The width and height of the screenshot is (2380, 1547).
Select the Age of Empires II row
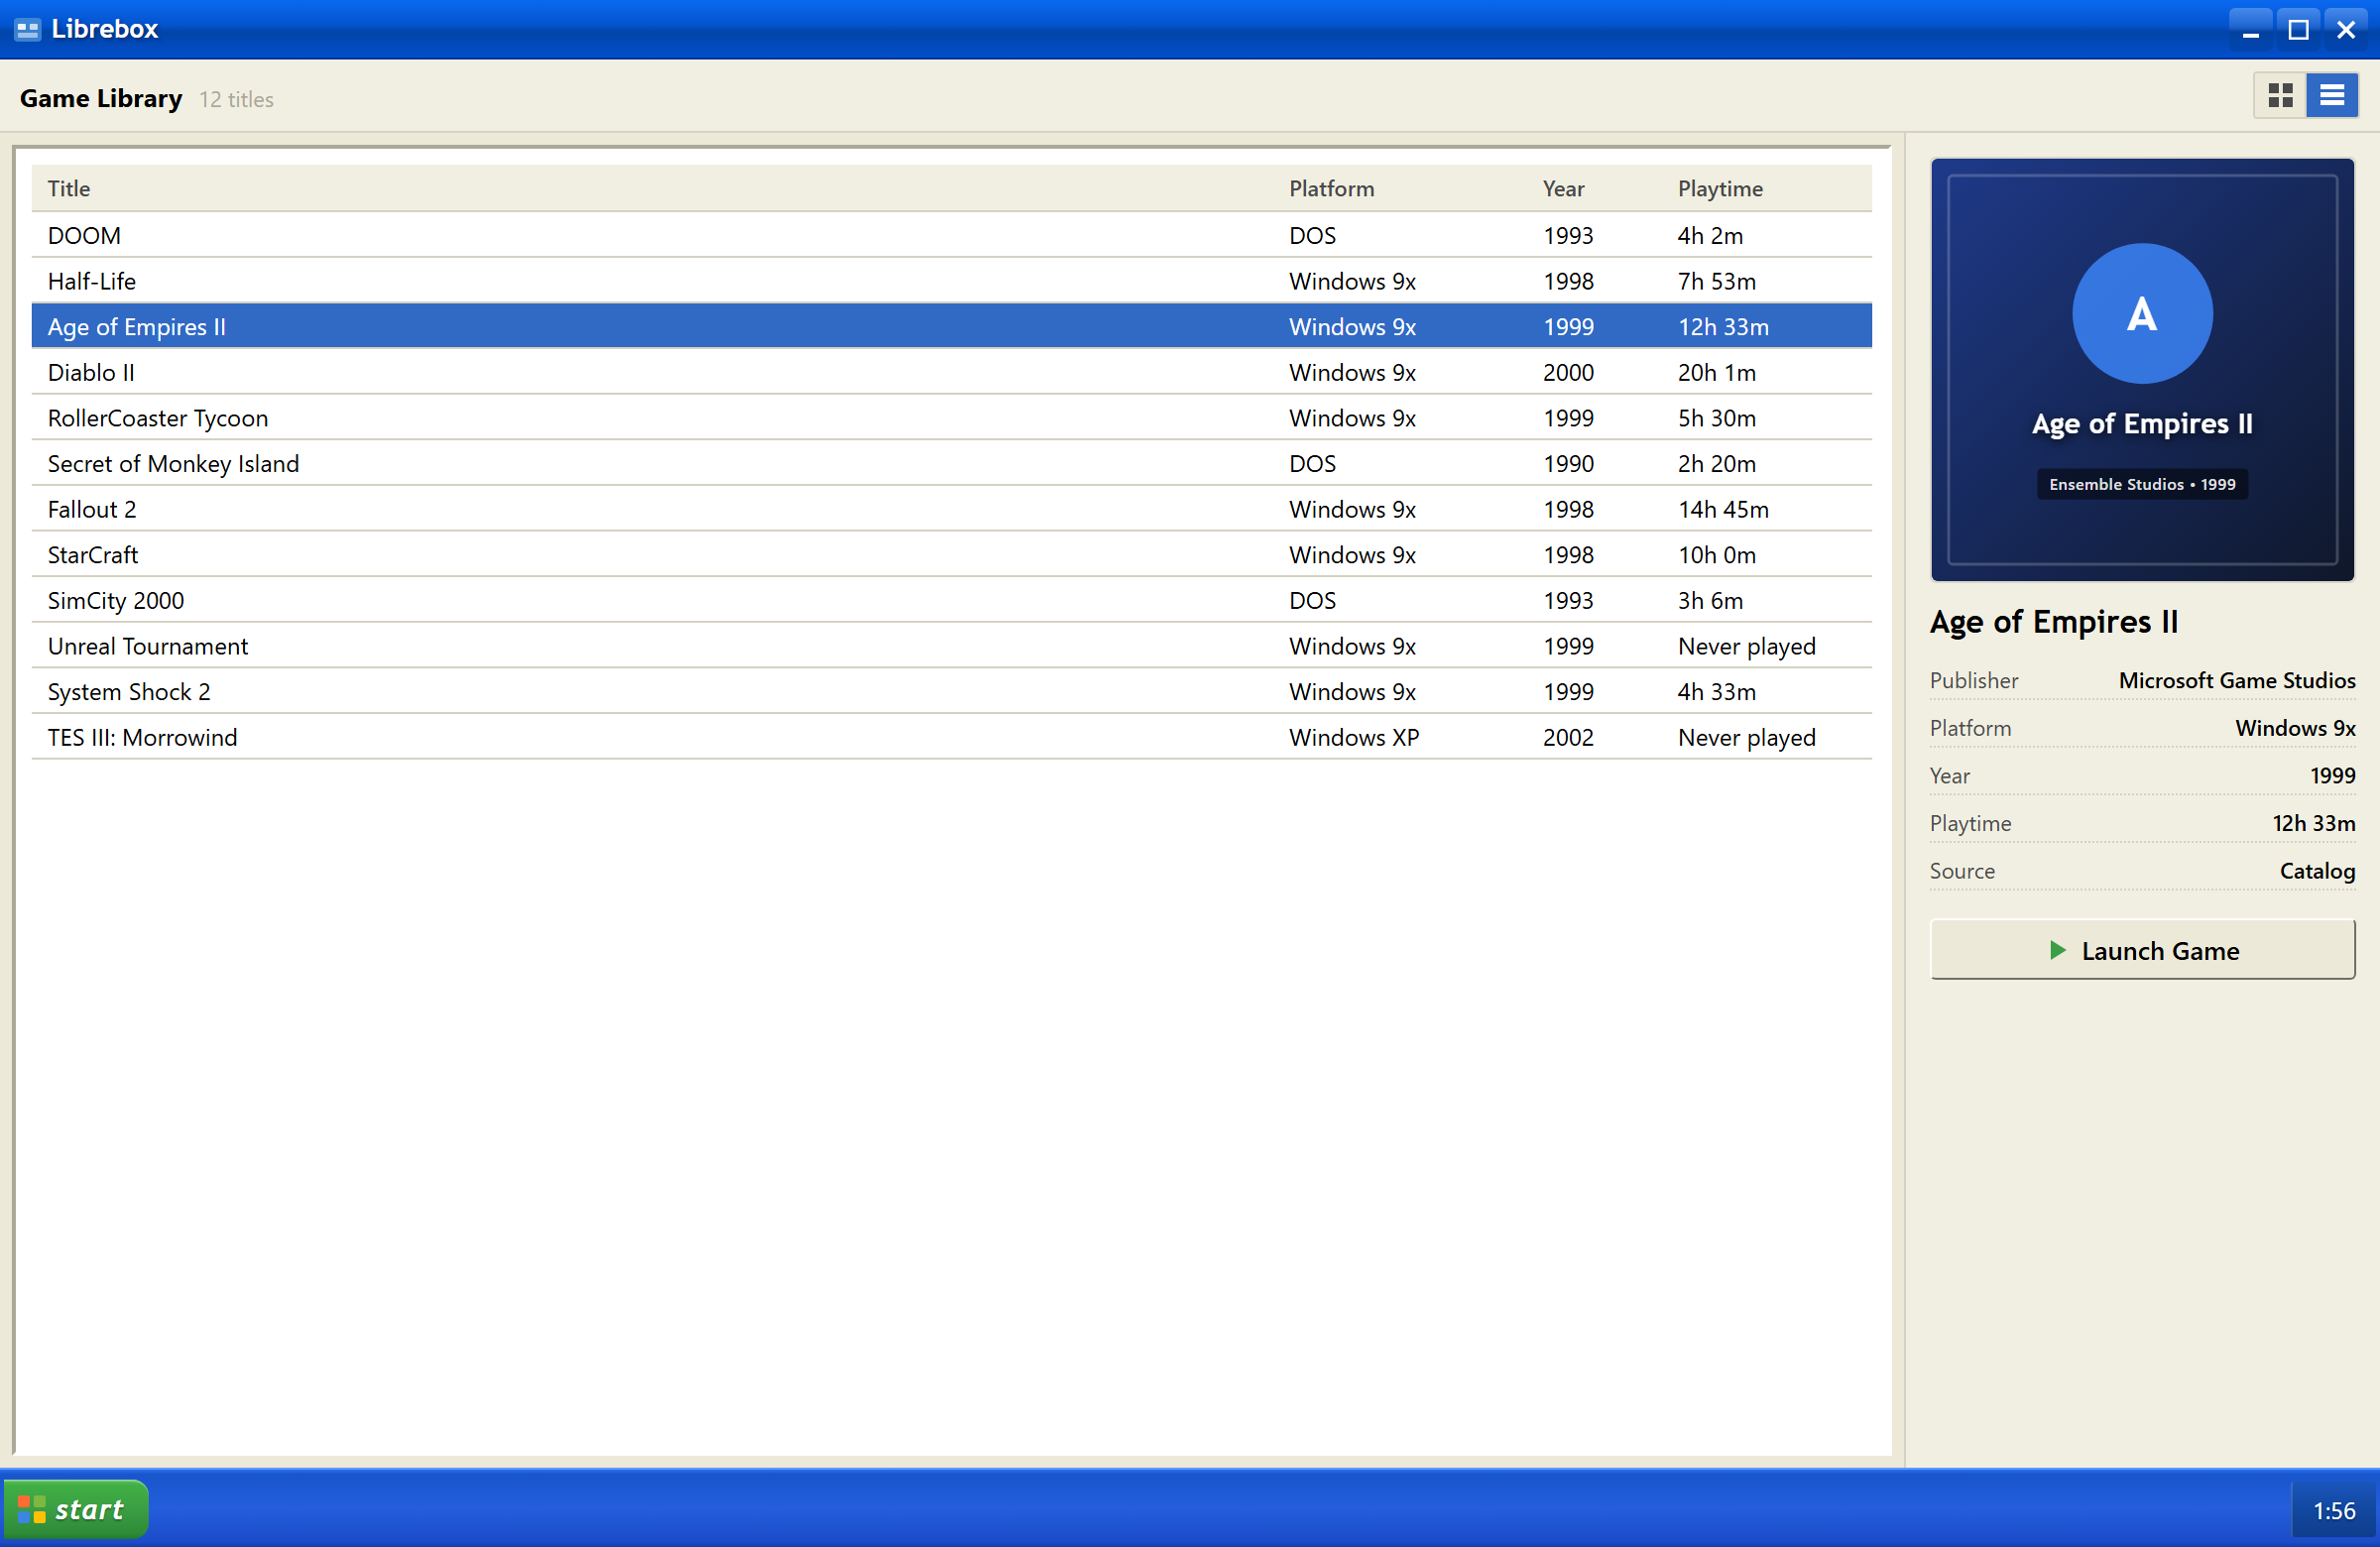click(951, 326)
